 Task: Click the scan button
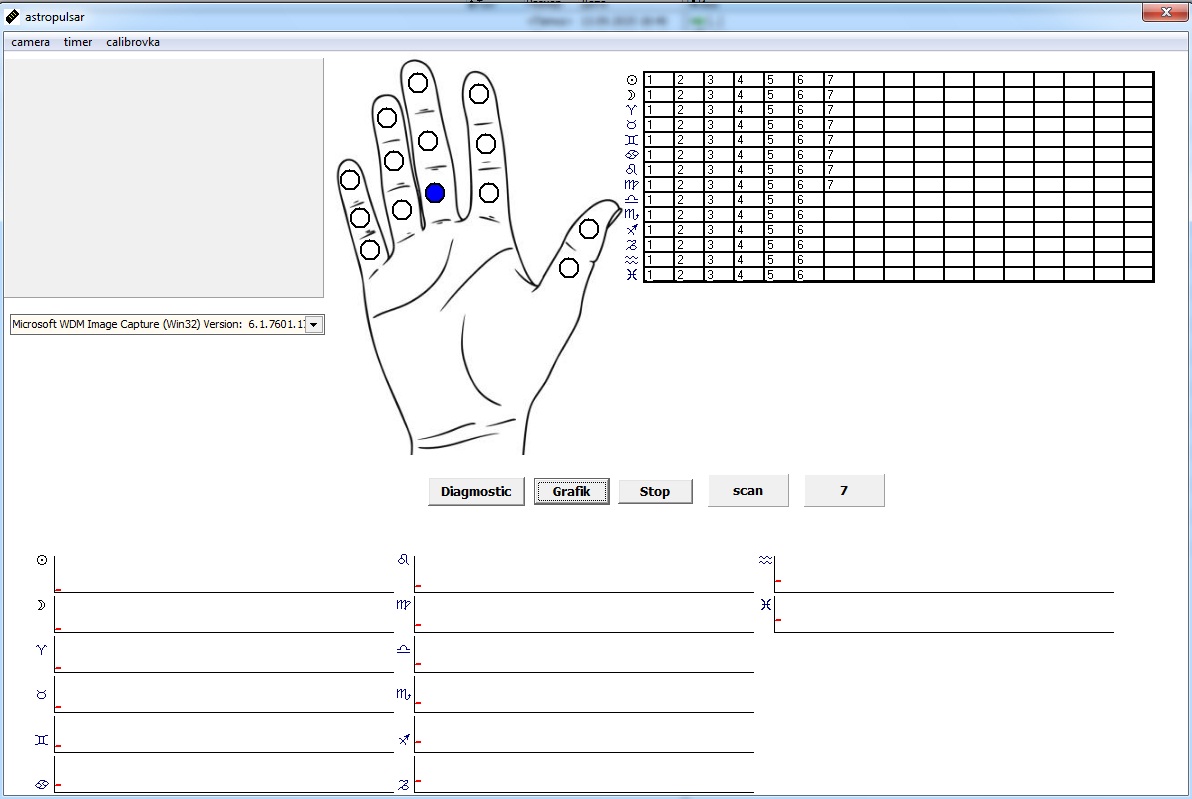(748, 490)
